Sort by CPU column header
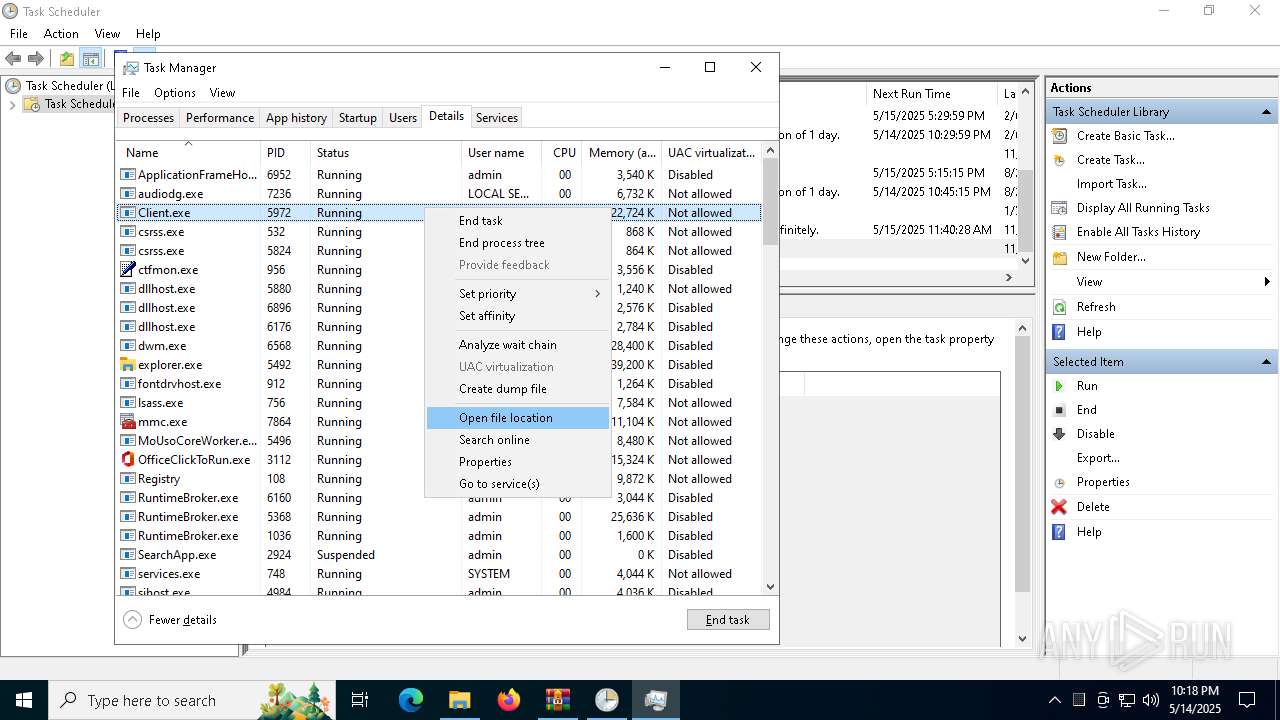This screenshot has height=720, width=1280. (564, 153)
